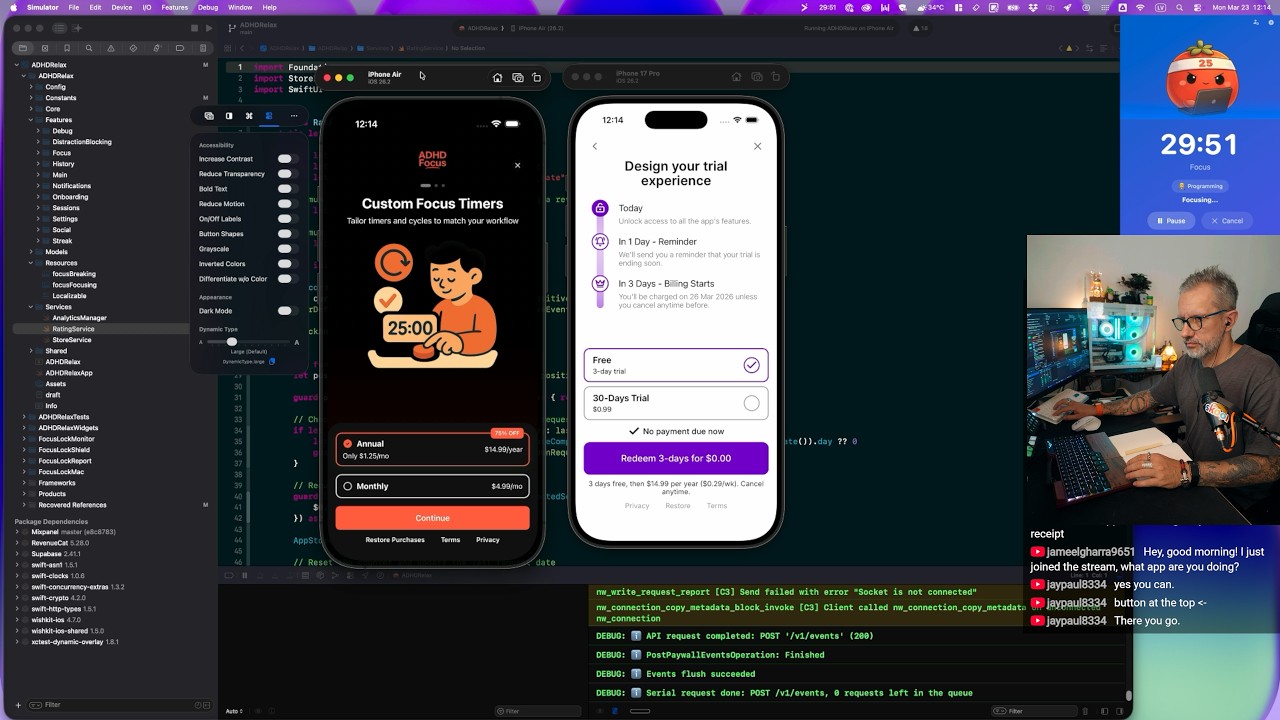Collapse the Features folder in navigator
This screenshot has width=1280, height=720.
(30, 120)
